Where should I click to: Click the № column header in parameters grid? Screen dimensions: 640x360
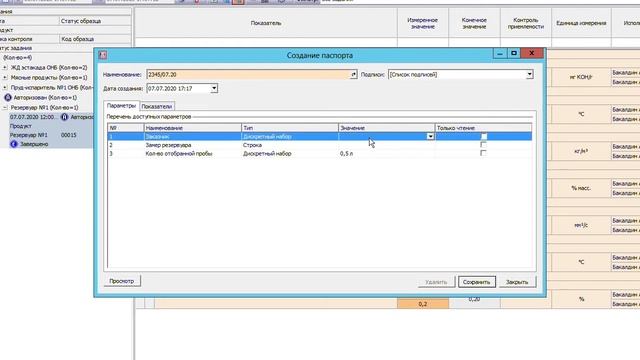[x=126, y=128]
